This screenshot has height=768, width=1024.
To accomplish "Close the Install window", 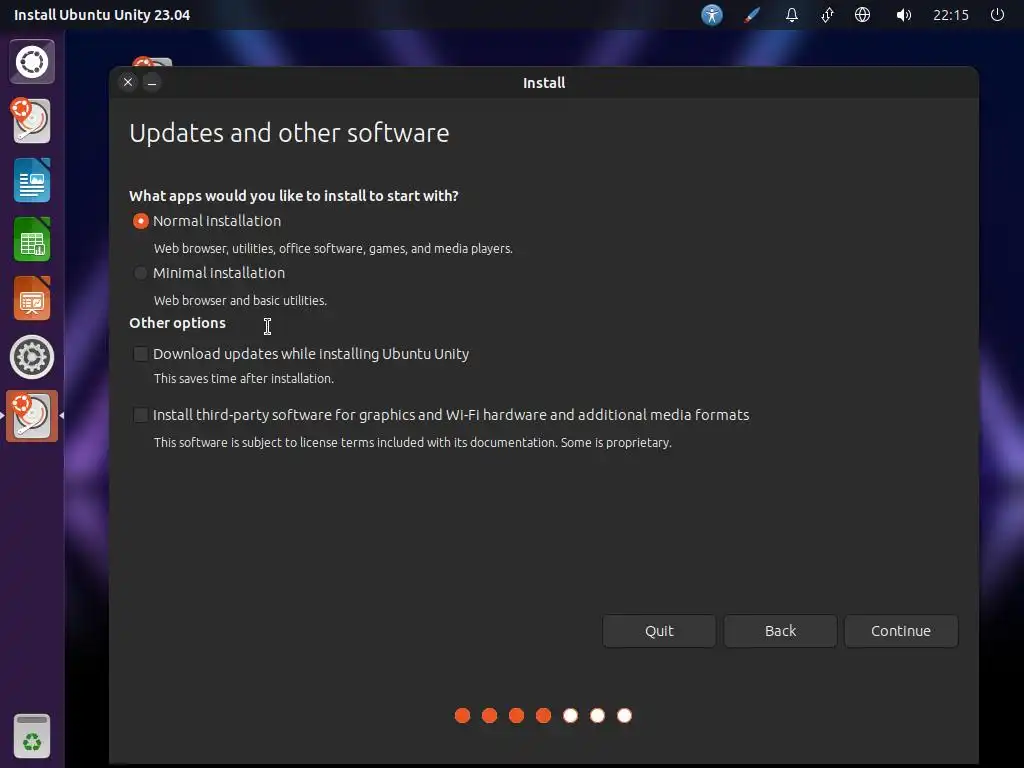I will (x=128, y=82).
